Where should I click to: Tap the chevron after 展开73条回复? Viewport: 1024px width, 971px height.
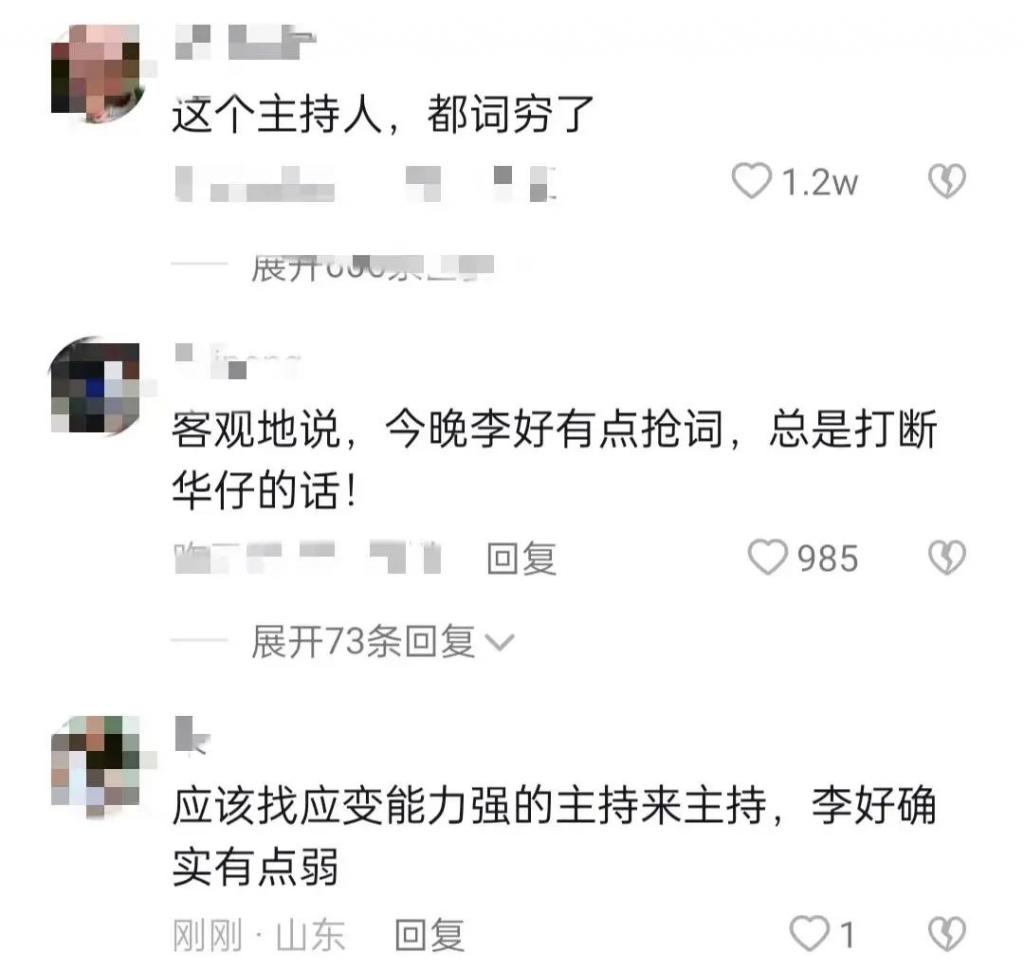[501, 643]
